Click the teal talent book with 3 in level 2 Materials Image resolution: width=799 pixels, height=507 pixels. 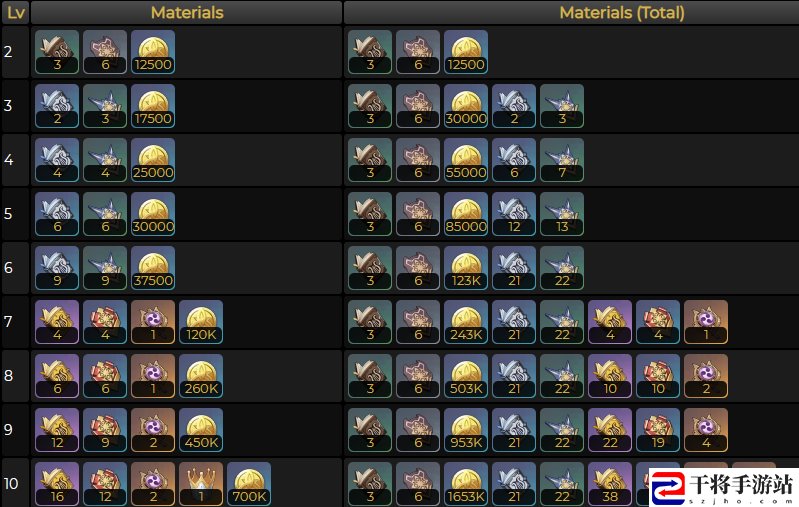click(57, 52)
